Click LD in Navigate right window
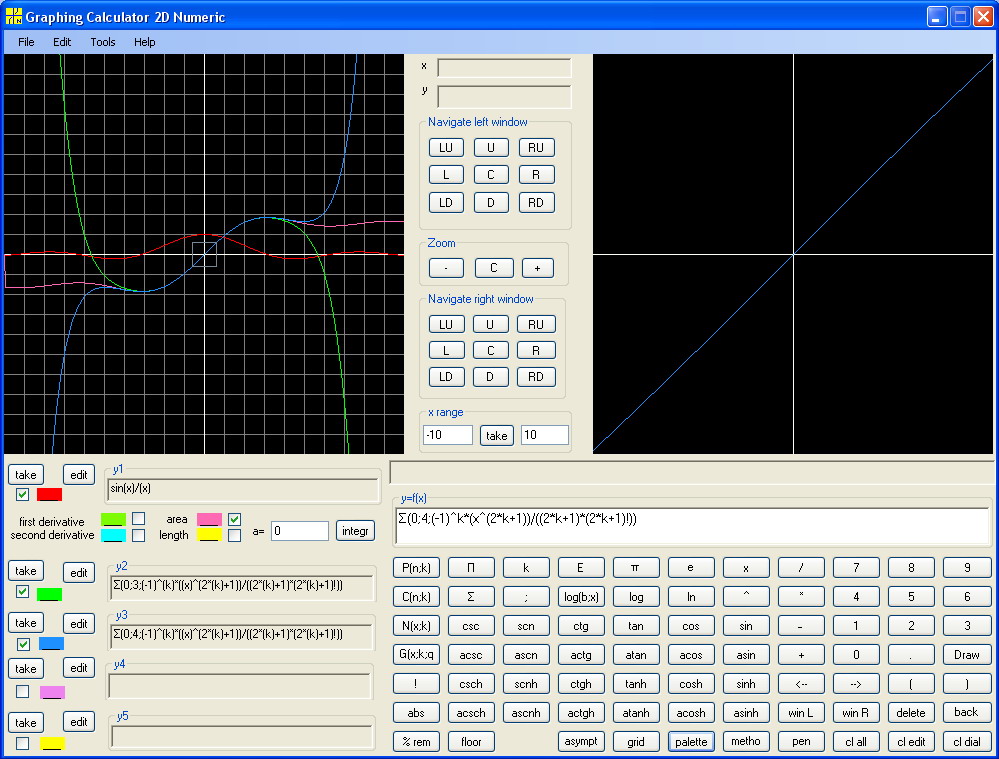The width and height of the screenshot is (999, 759). click(446, 377)
